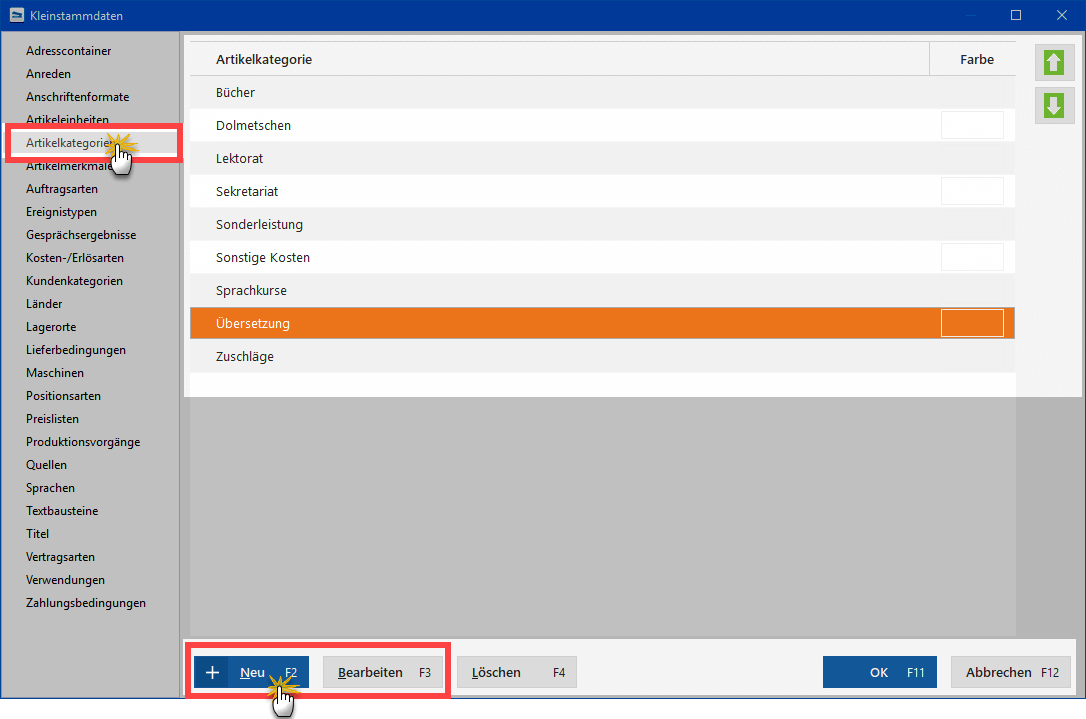This screenshot has width=1086, height=719.
Task: Open Sprachen sidebar entry
Action: coord(50,487)
